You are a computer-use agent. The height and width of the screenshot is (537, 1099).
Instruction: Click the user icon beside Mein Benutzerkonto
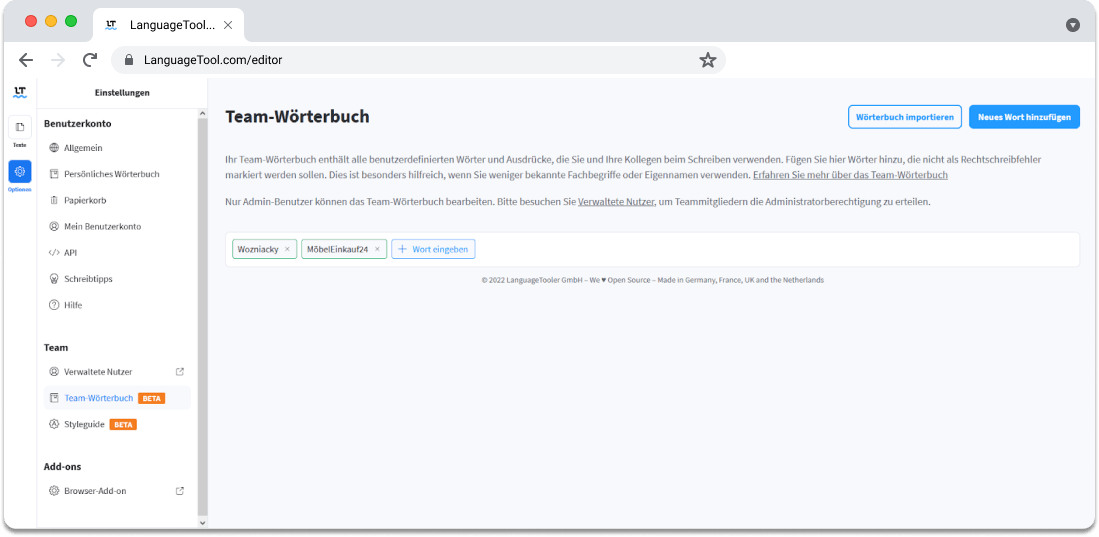point(54,226)
